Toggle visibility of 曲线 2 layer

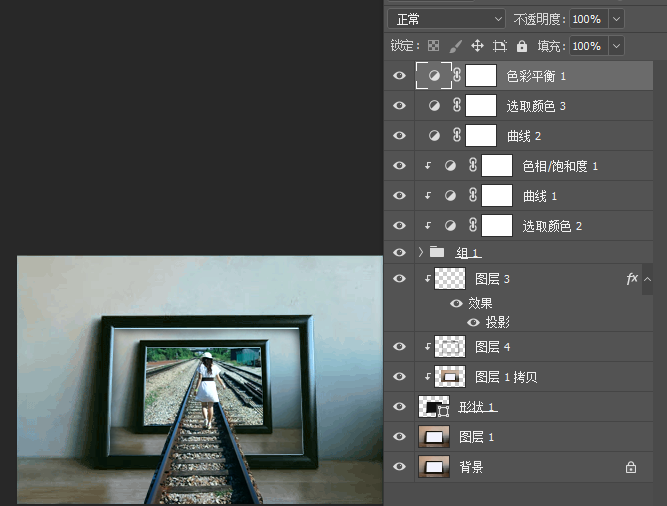click(x=399, y=136)
